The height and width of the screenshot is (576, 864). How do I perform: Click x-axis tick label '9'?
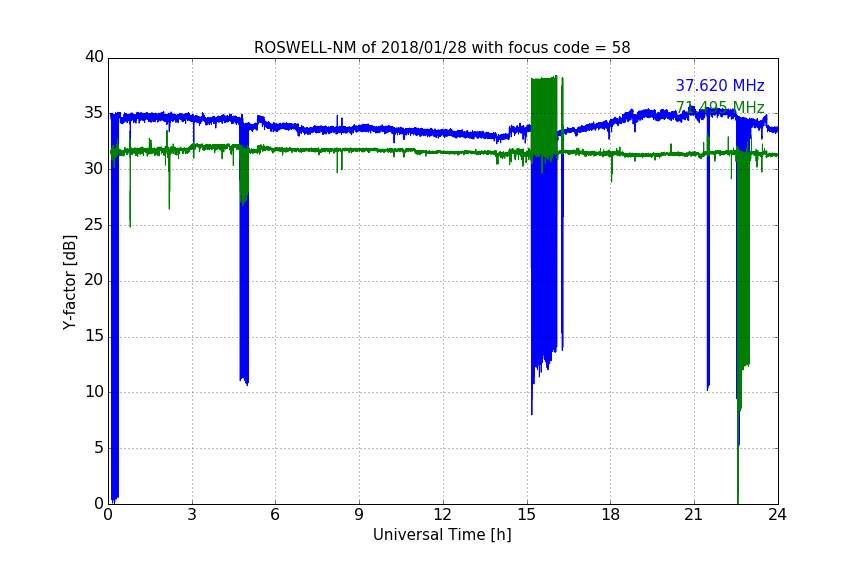click(359, 515)
